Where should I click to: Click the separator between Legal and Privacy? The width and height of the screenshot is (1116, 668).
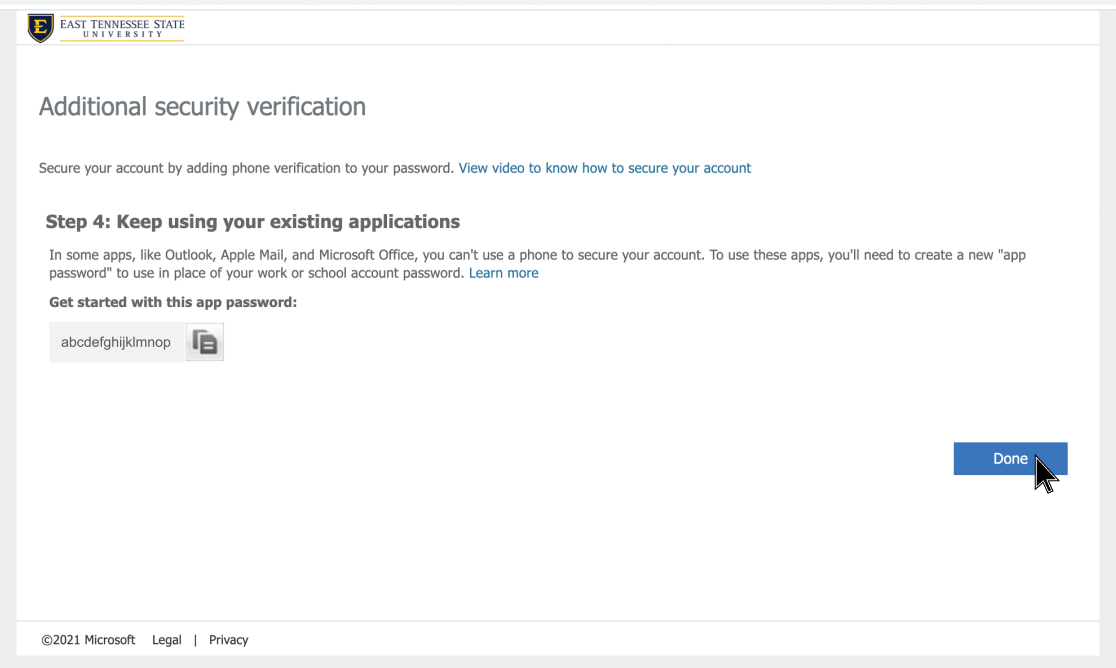point(195,640)
